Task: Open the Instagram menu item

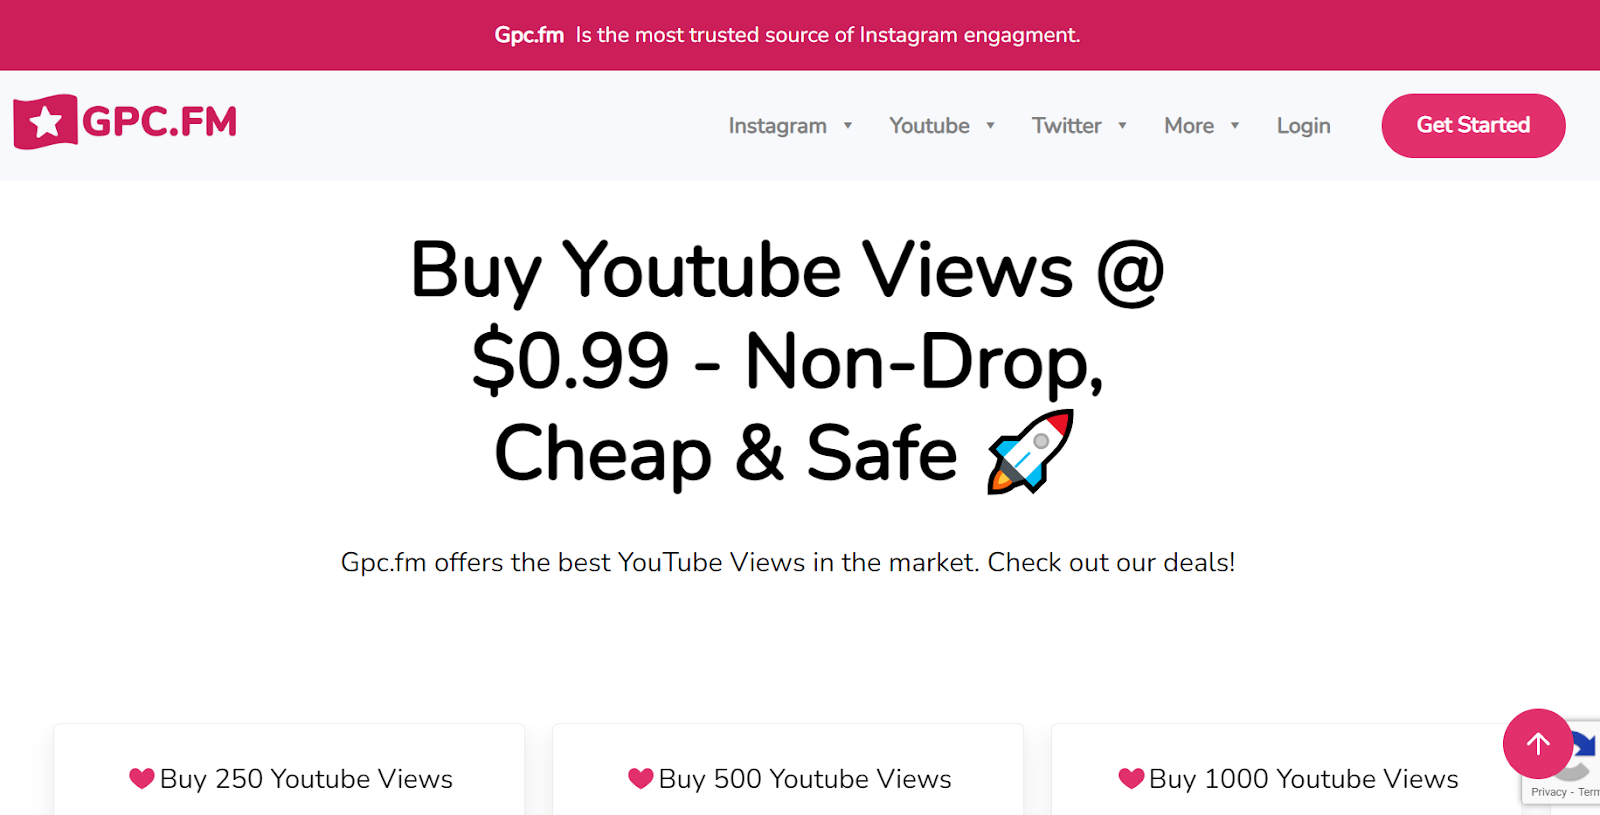Action: (x=777, y=126)
